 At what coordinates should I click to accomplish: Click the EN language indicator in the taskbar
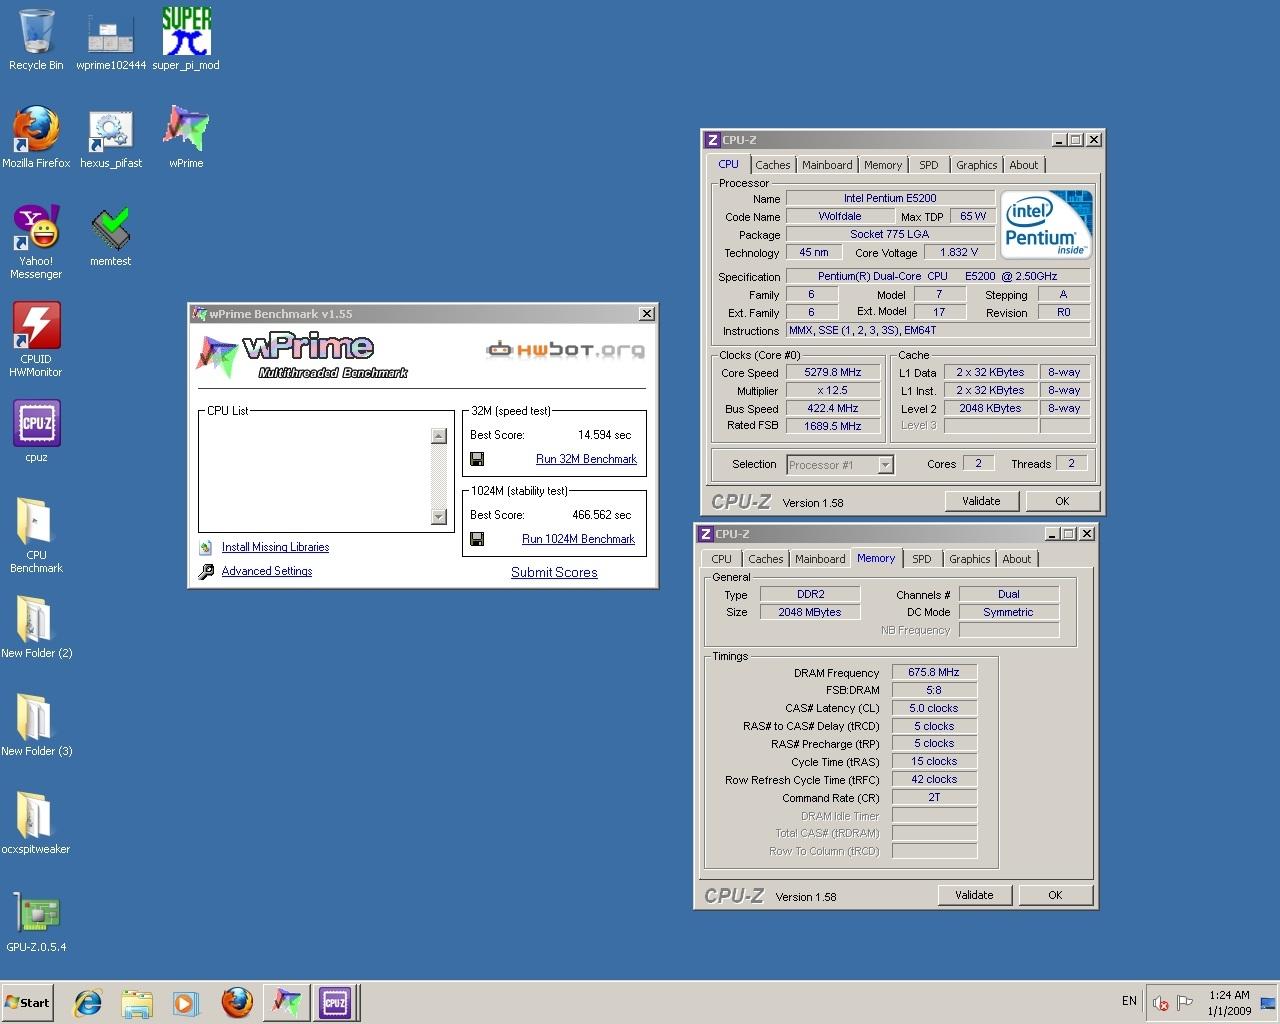1129,1001
